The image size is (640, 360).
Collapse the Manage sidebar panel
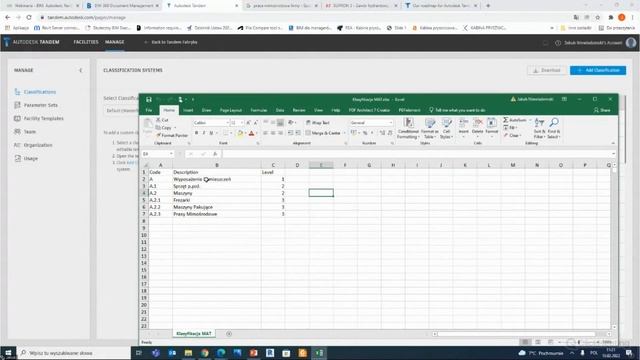(80, 70)
